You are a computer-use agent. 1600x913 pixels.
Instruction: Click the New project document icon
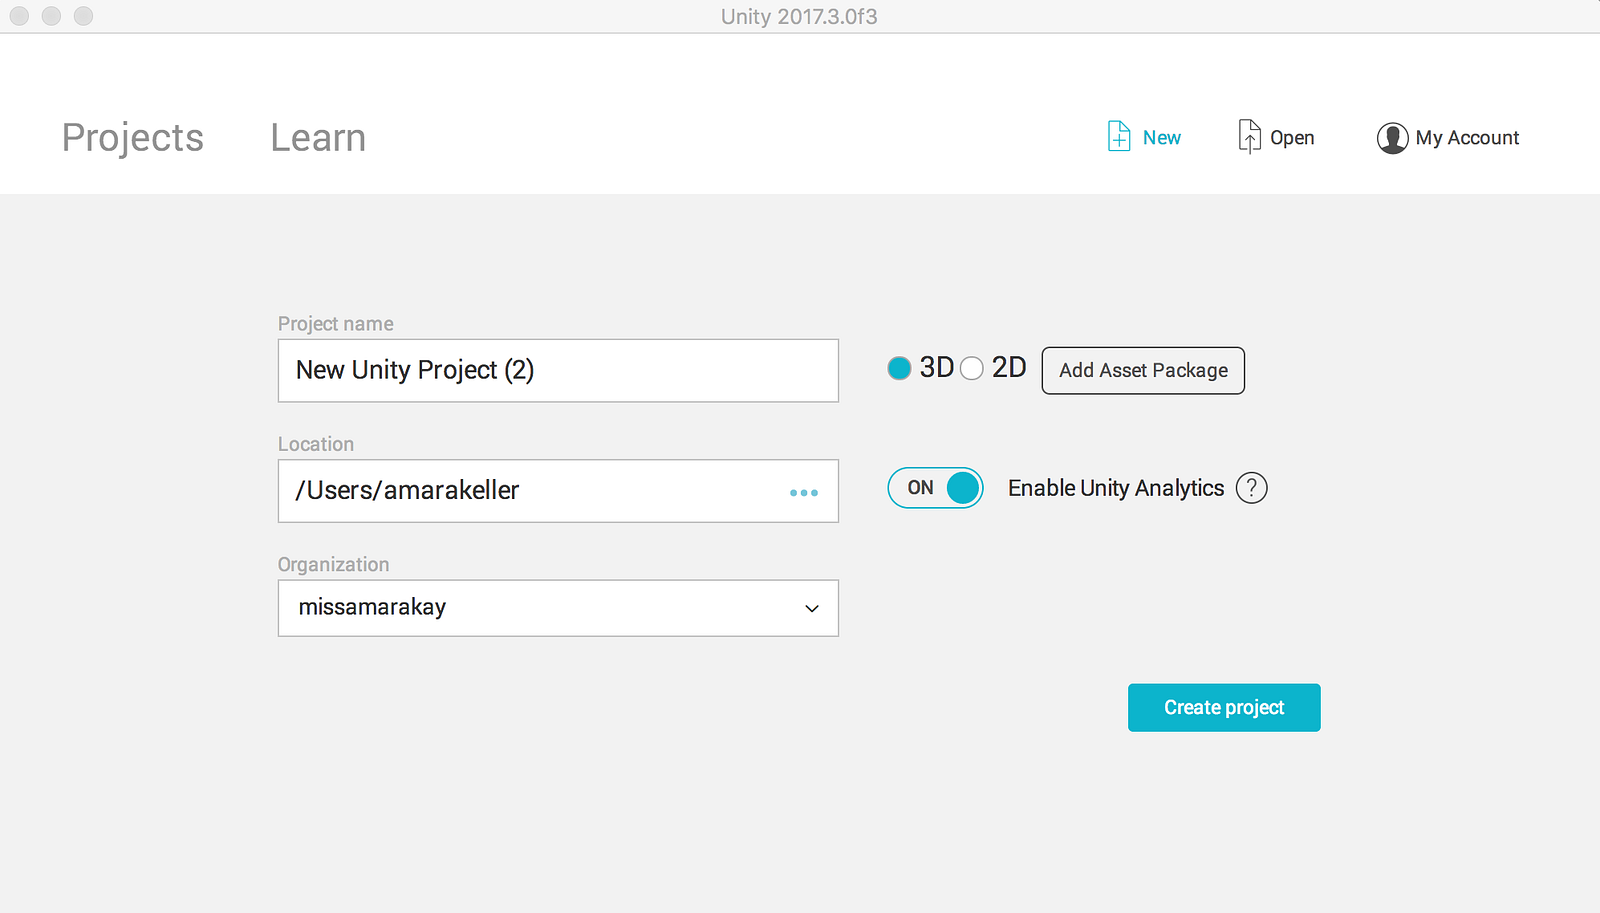[1119, 137]
